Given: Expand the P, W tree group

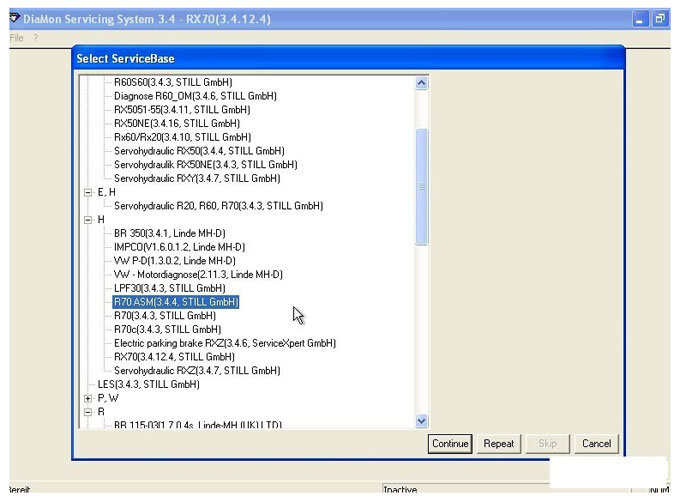Looking at the screenshot, I should pyautogui.click(x=88, y=398).
